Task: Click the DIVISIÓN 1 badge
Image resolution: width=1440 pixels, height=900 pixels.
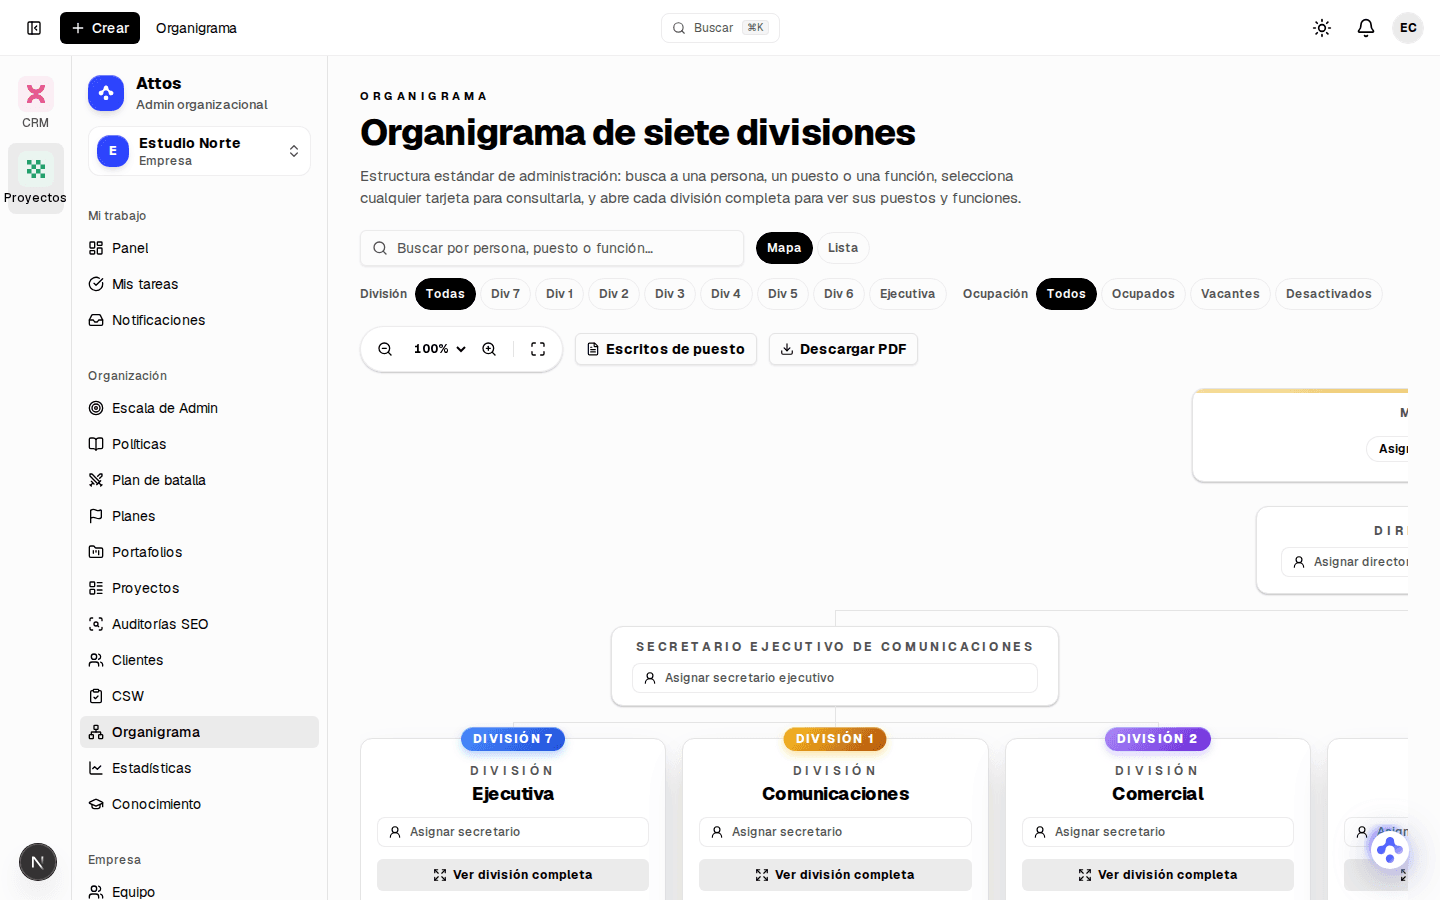Action: (x=835, y=739)
